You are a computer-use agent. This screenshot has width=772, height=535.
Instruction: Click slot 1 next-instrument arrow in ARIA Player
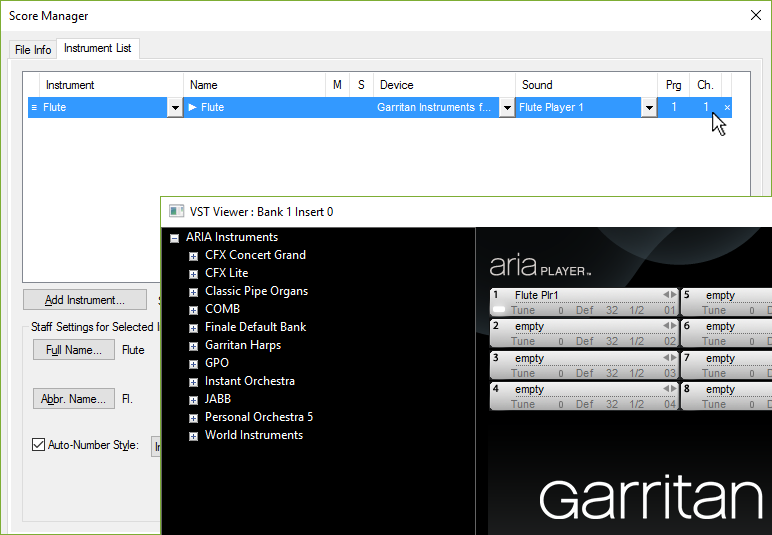[x=672, y=295]
